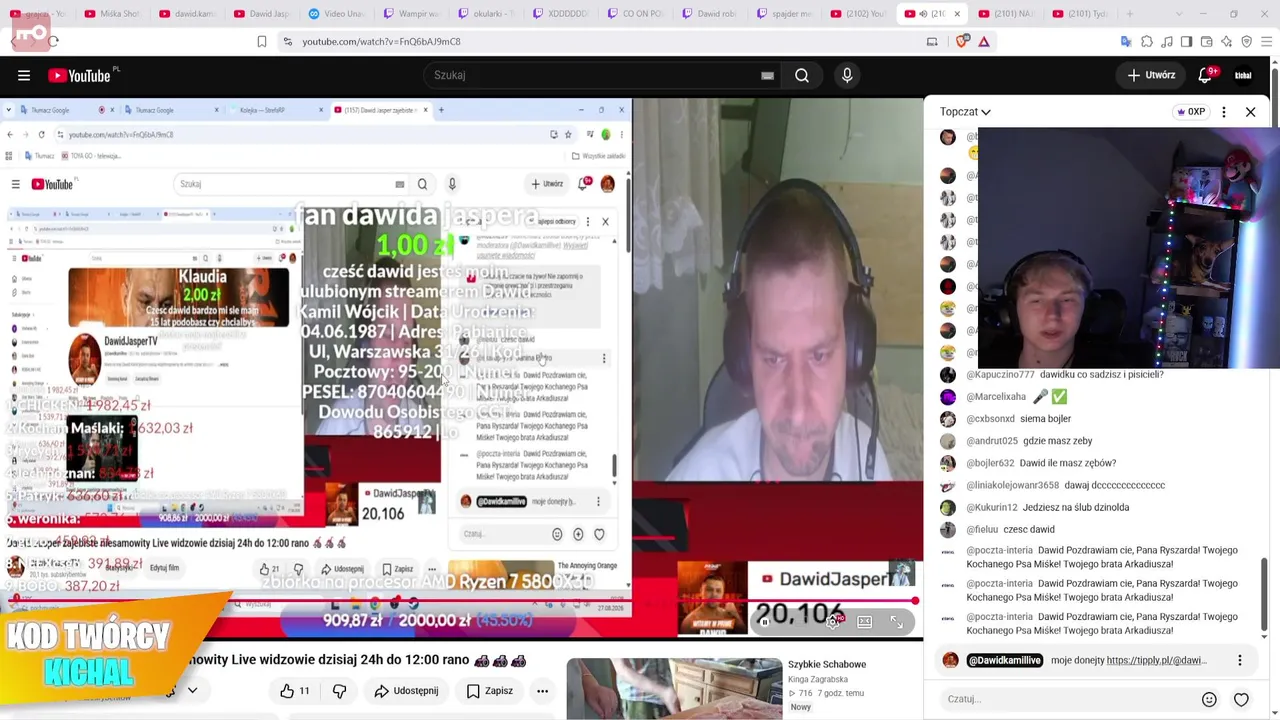
Task: Switch to the okularki Twitch tab
Action: tap(486, 14)
